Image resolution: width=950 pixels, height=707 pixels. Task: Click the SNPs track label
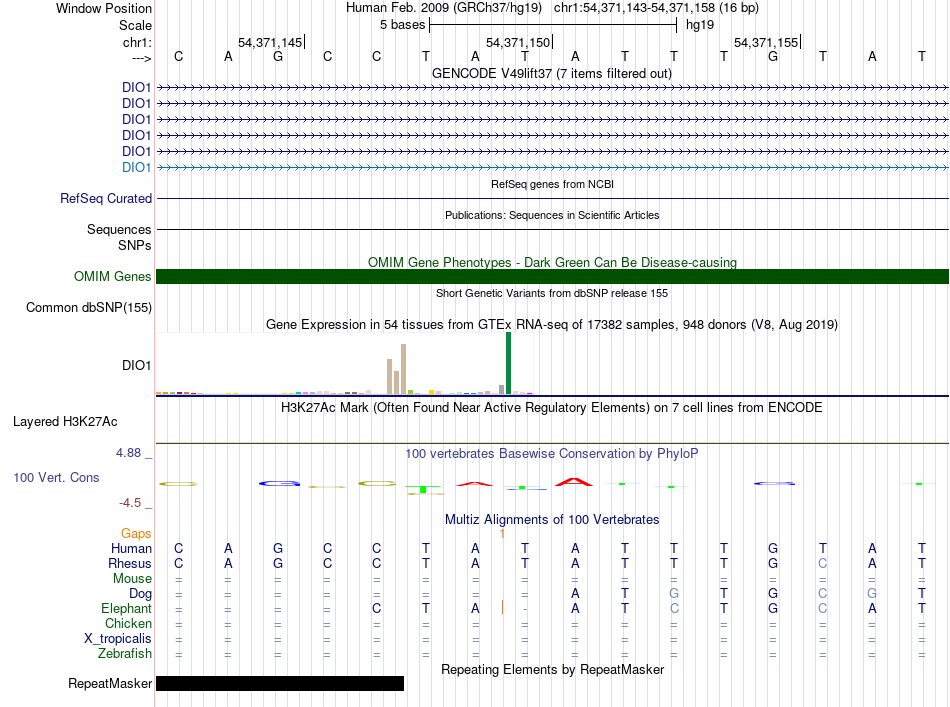[135, 245]
